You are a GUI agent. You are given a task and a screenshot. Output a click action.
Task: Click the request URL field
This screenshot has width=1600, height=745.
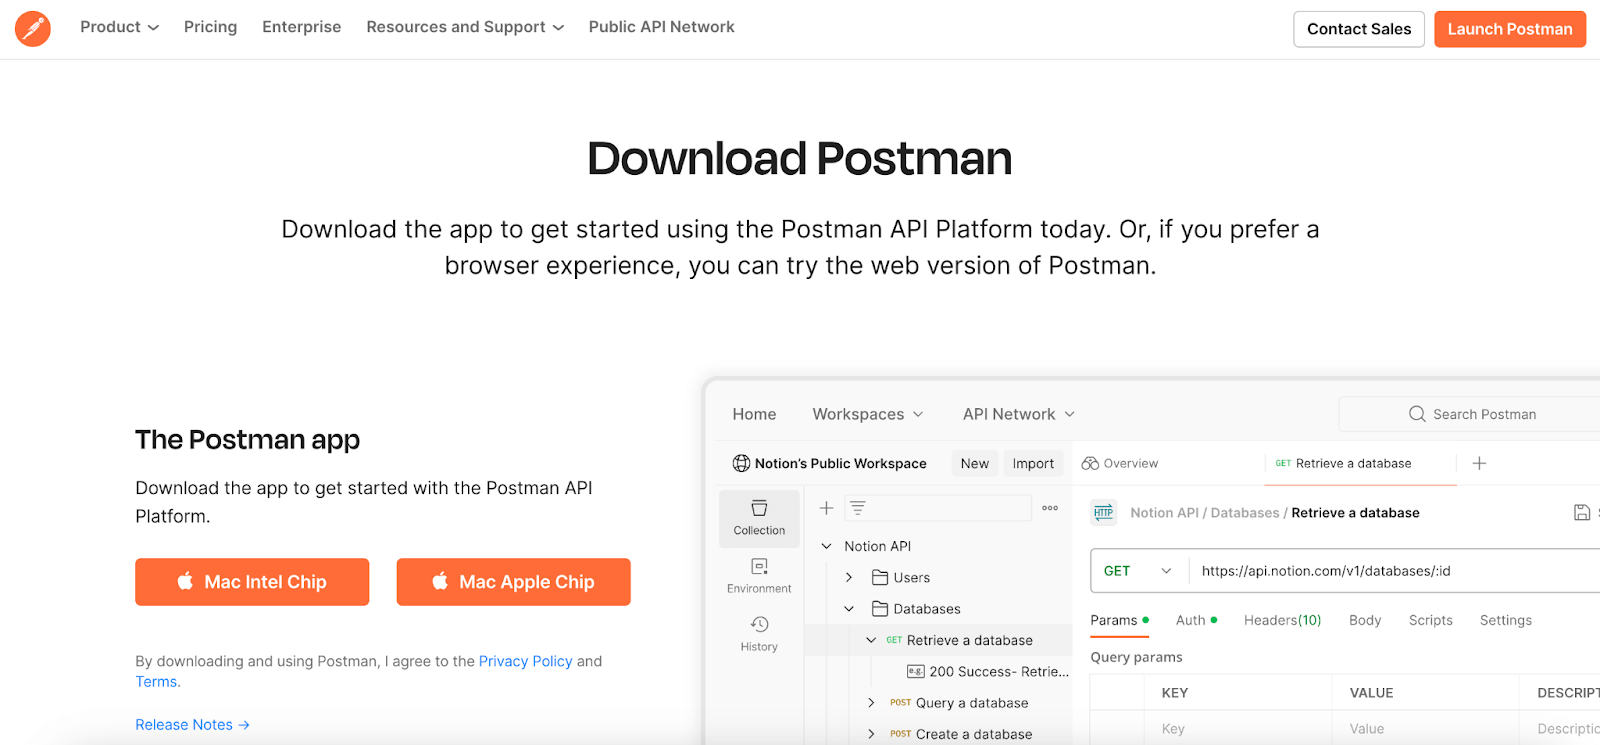1395,571
